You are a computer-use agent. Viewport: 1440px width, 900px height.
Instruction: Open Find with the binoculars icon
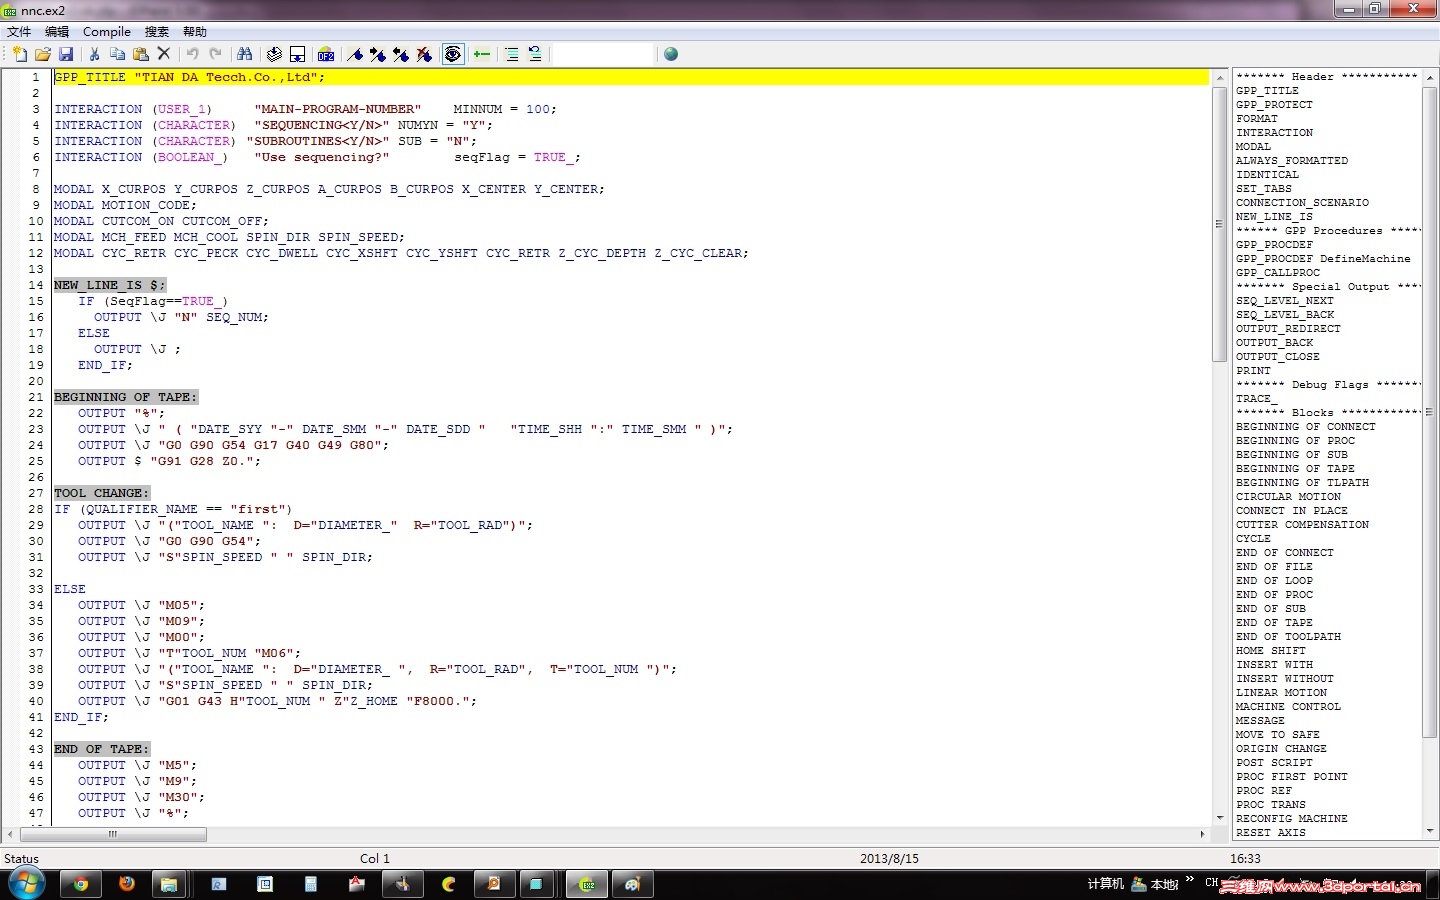(x=244, y=54)
